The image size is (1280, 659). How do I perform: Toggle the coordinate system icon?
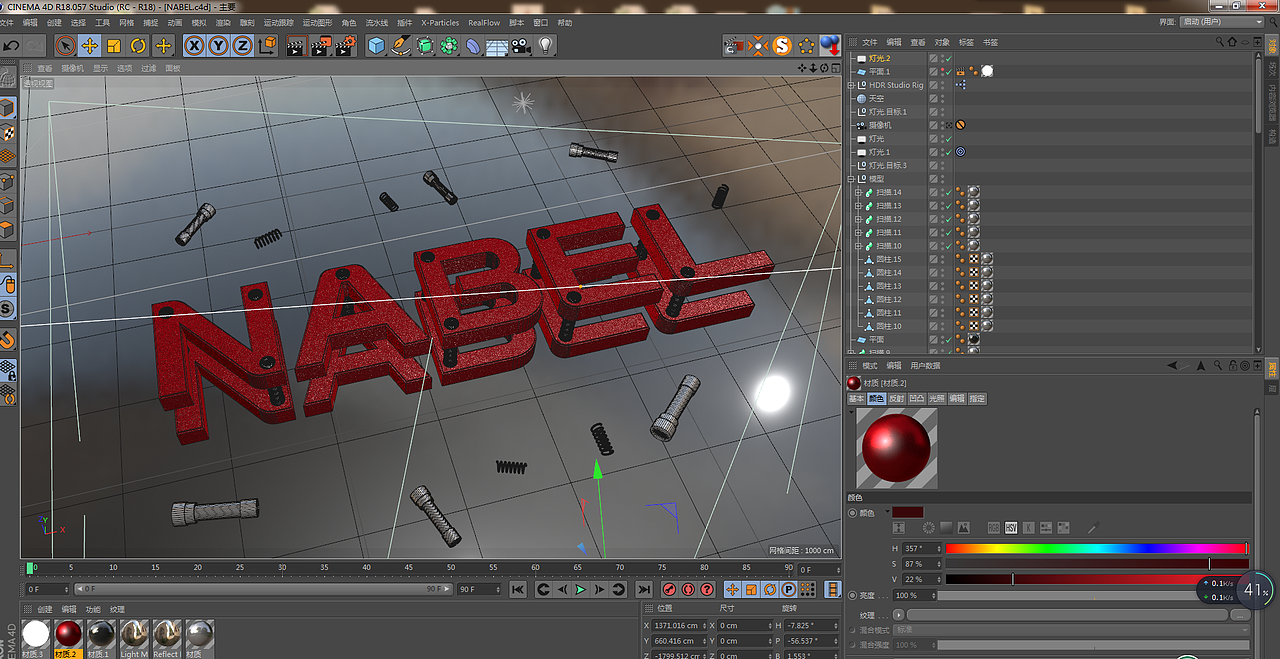coord(267,45)
